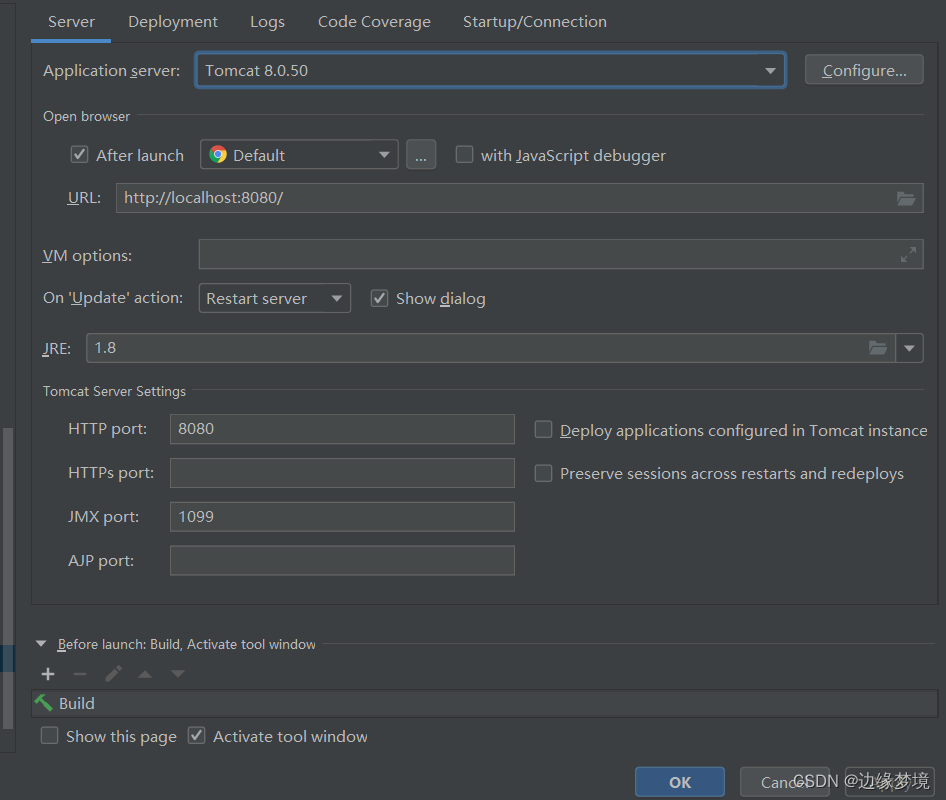Enable Preserve sessions across restarts and redeploys

[543, 473]
